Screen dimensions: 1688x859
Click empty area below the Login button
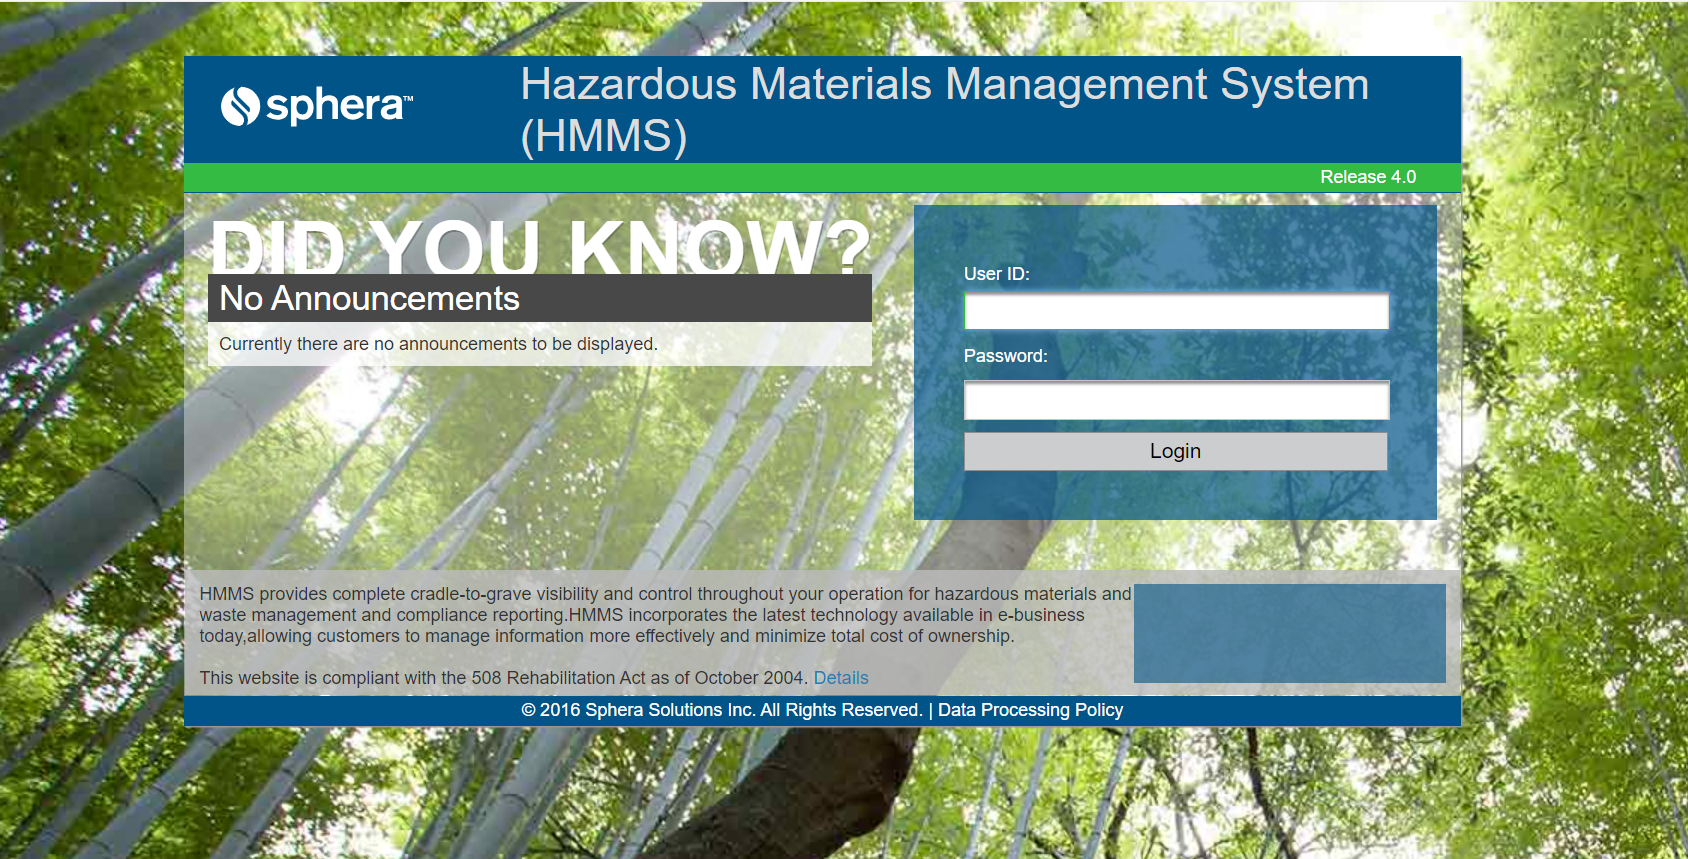pyautogui.click(x=1175, y=495)
